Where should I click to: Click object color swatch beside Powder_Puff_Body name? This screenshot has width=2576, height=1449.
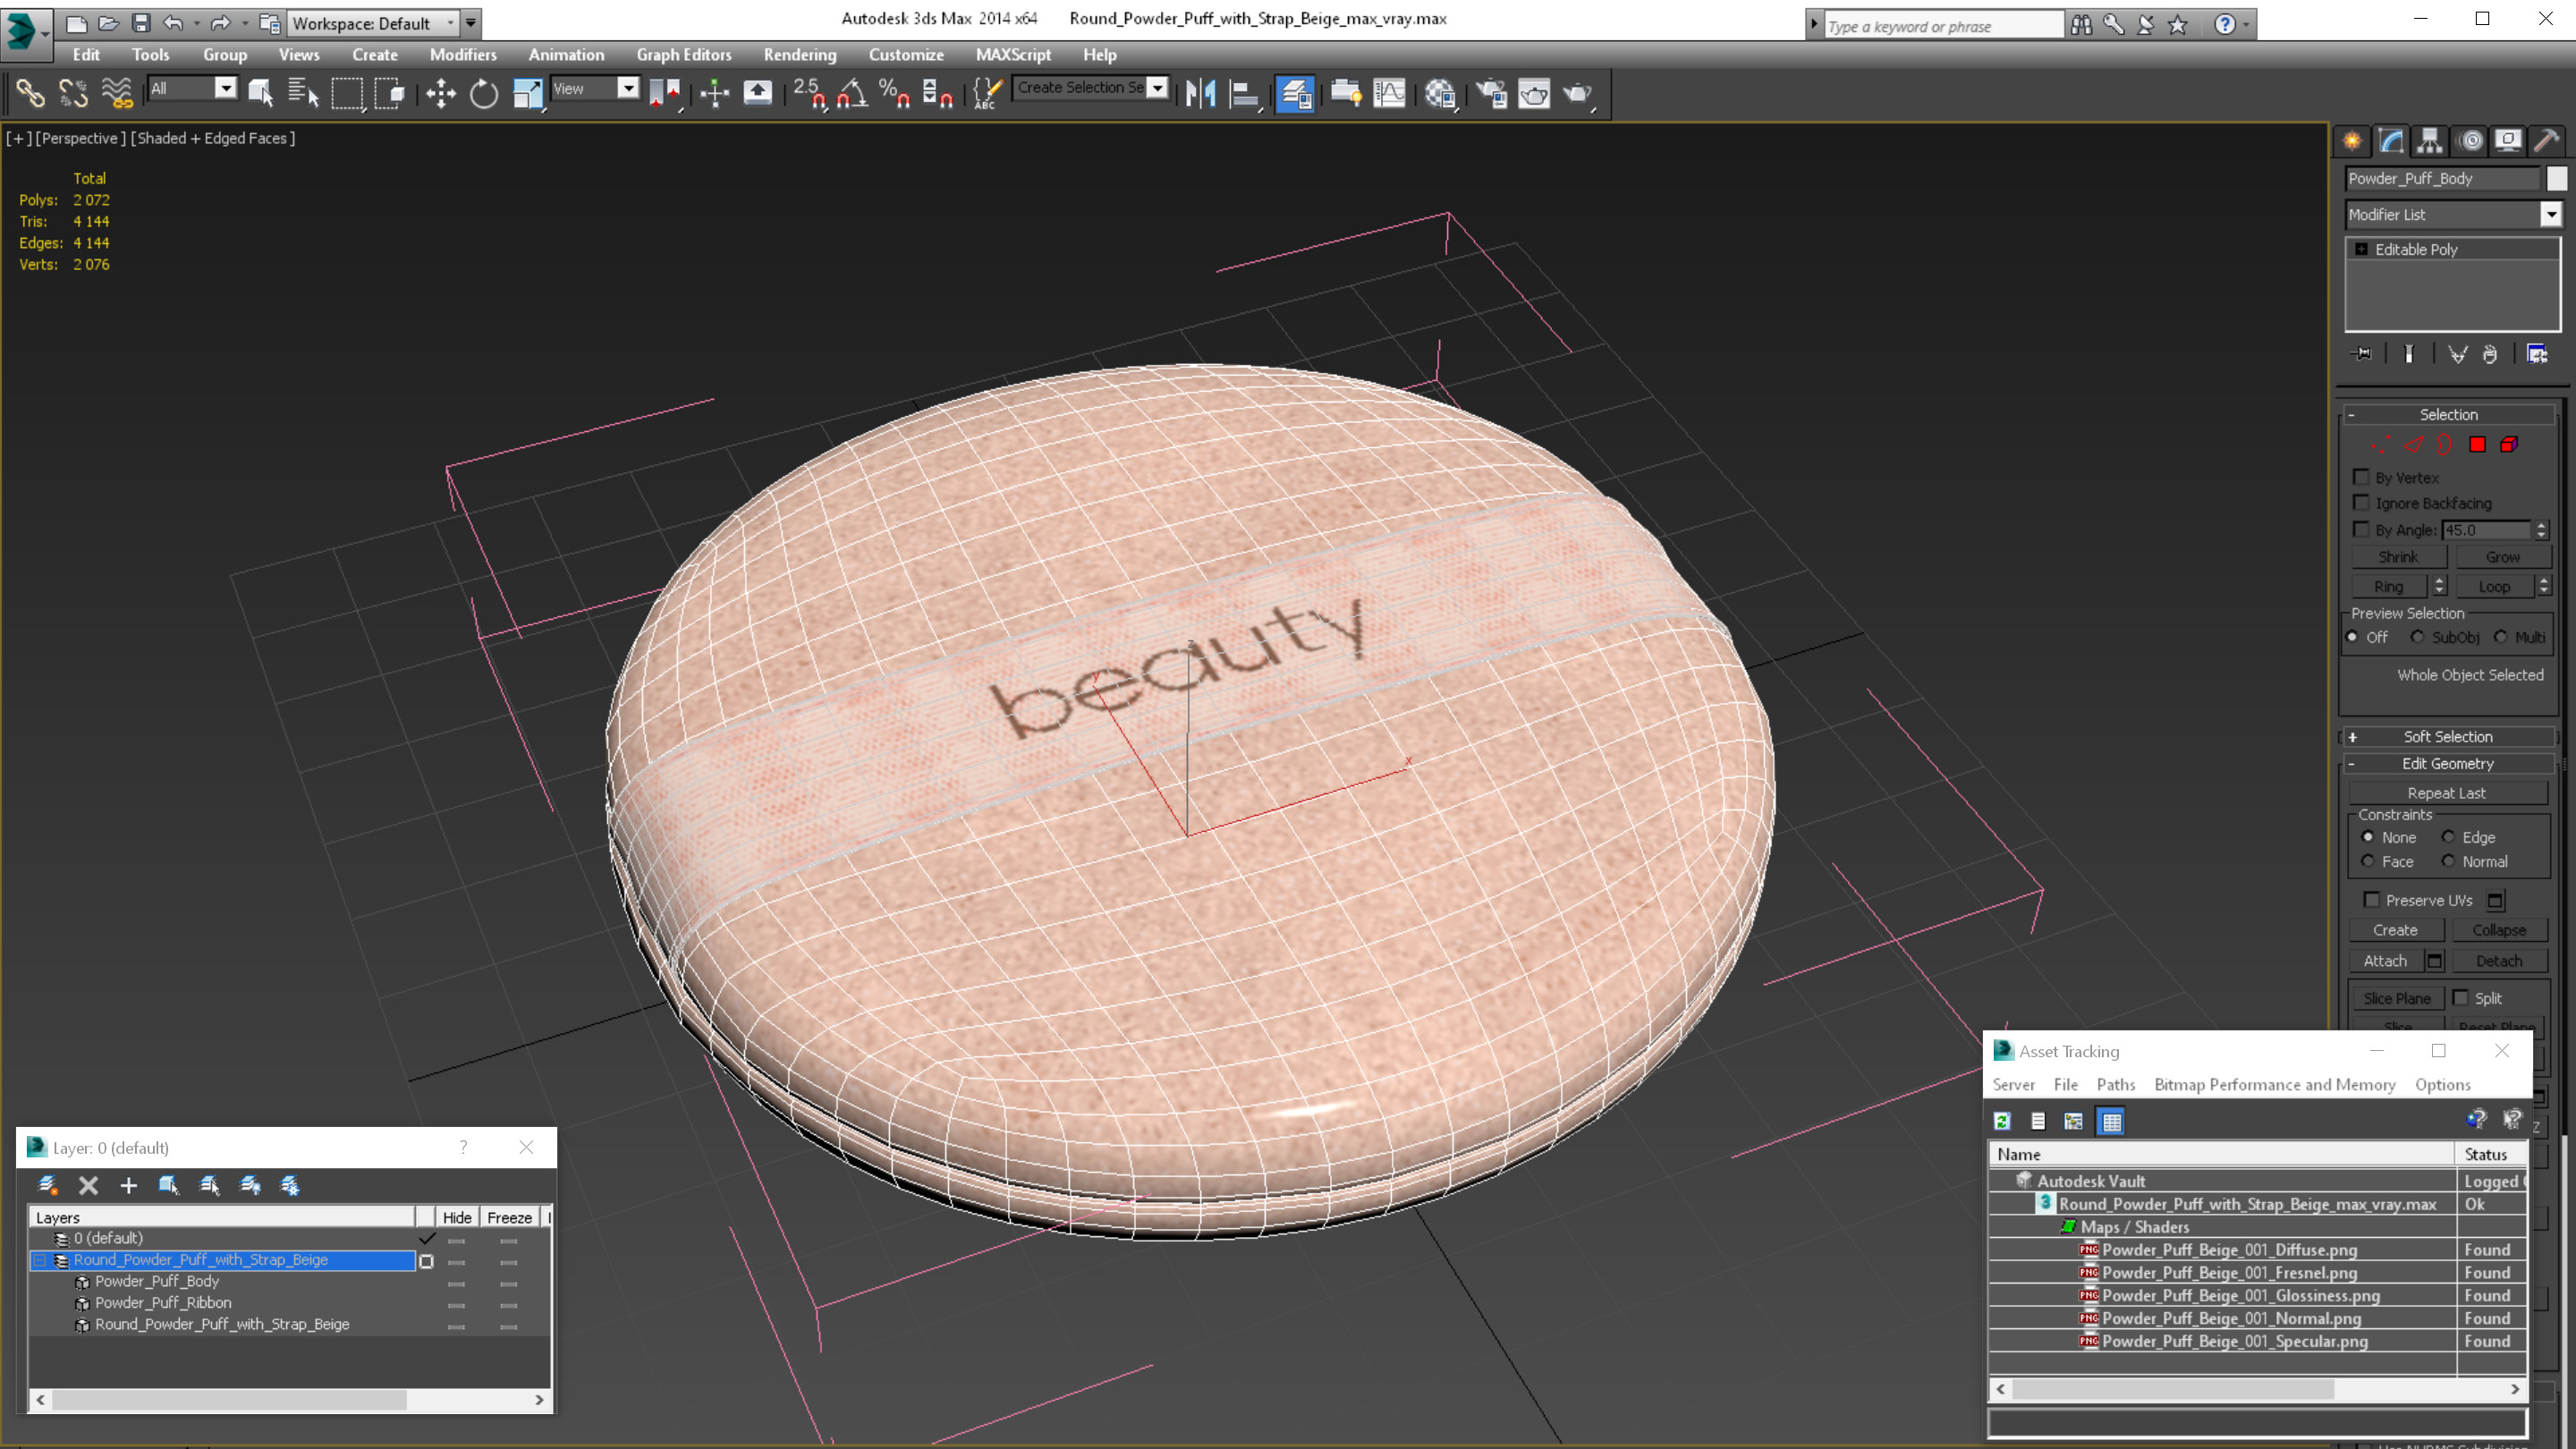pyautogui.click(x=2556, y=178)
